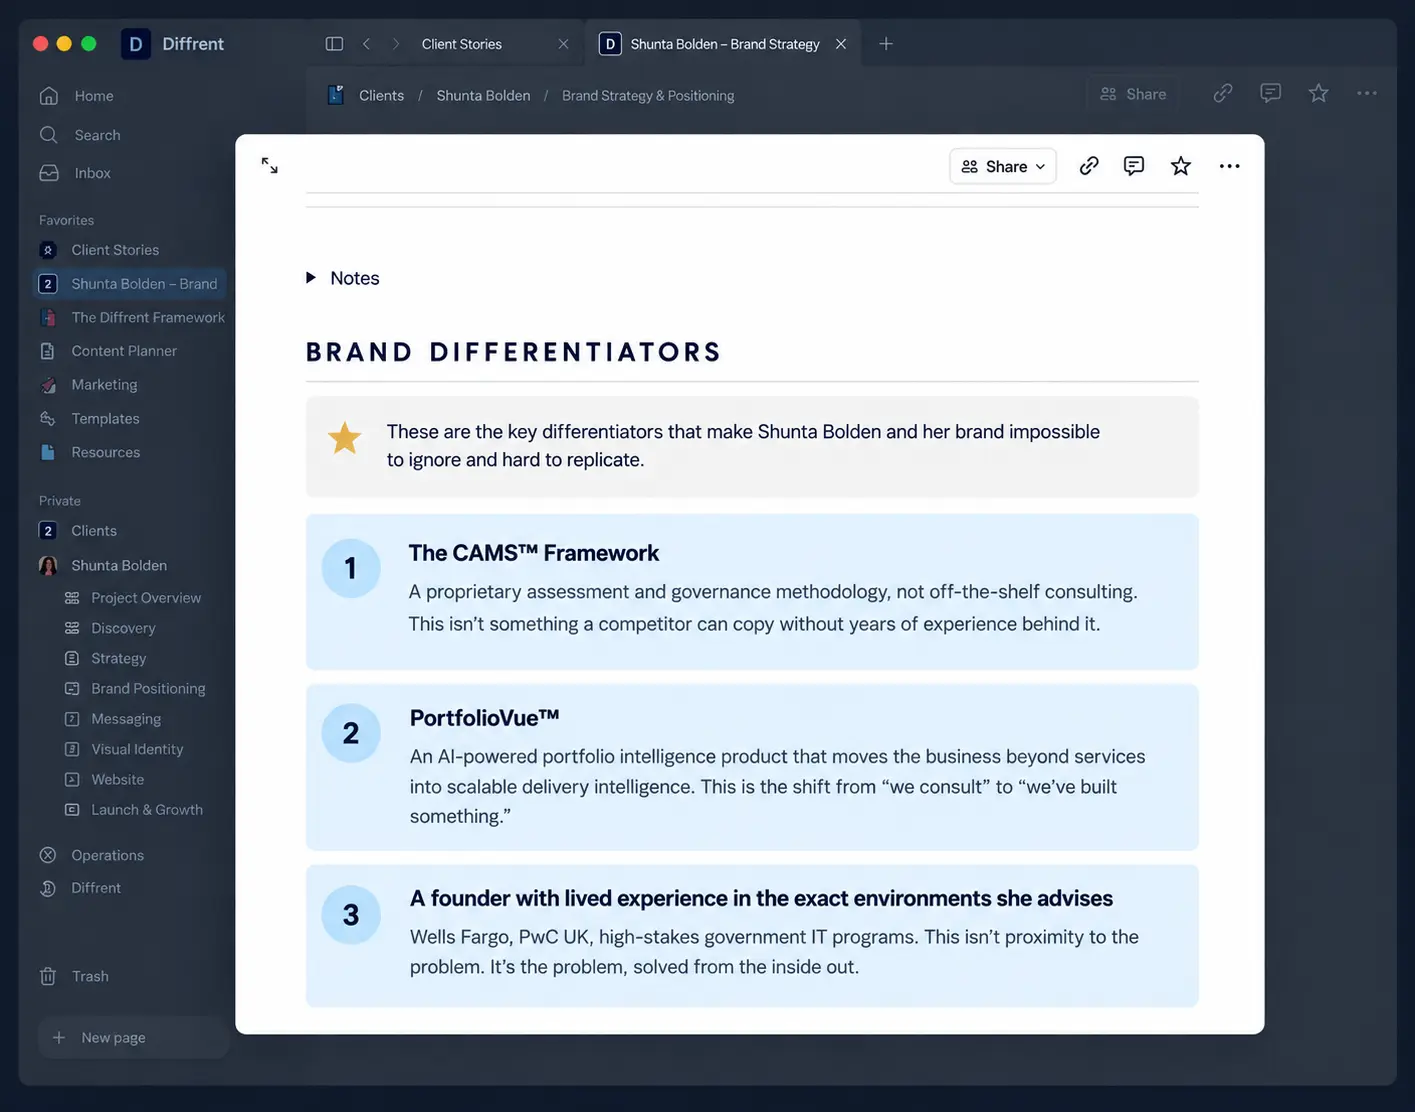Viewport: 1415px width, 1112px height.
Task: Click the Shunta Bolden breadcrumb
Action: point(483,96)
